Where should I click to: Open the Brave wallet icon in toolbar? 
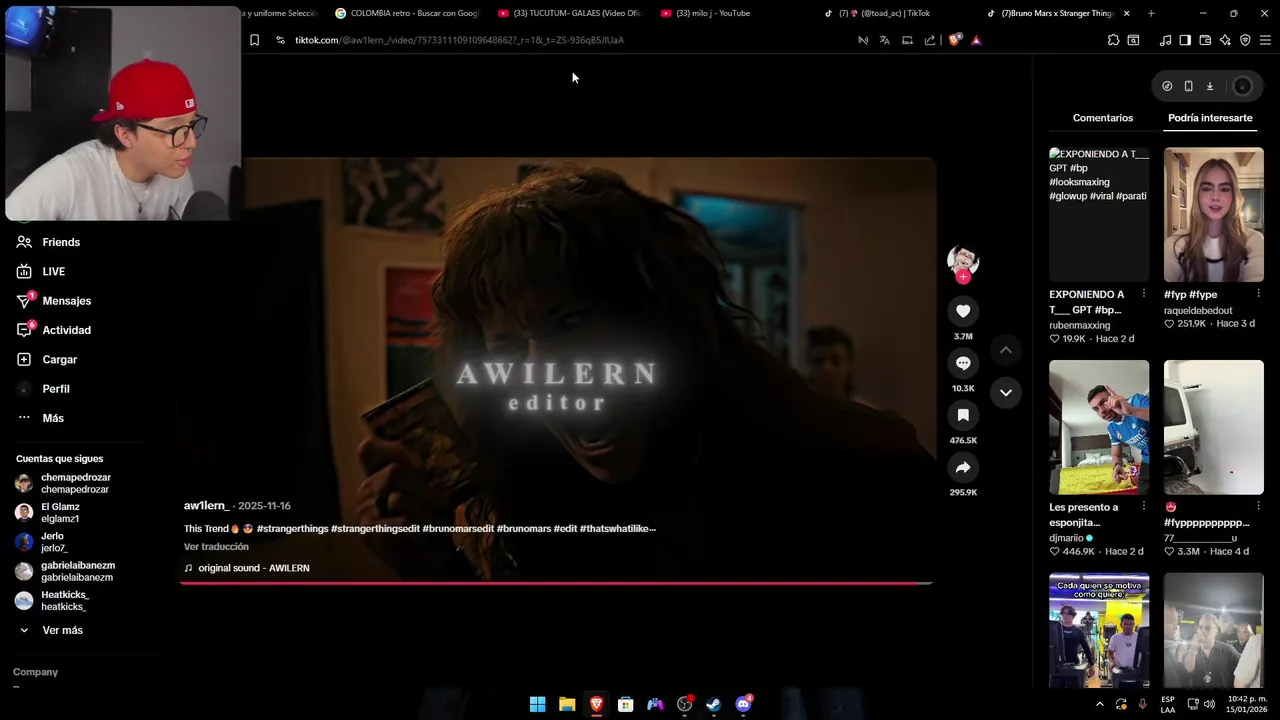[x=1205, y=40]
